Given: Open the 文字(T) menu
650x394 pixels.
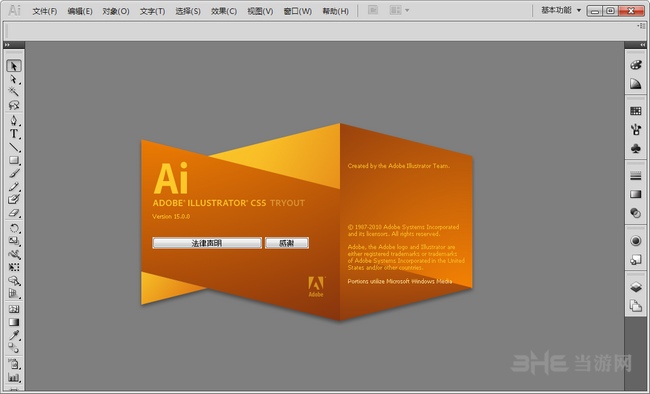Looking at the screenshot, I should pyautogui.click(x=152, y=11).
